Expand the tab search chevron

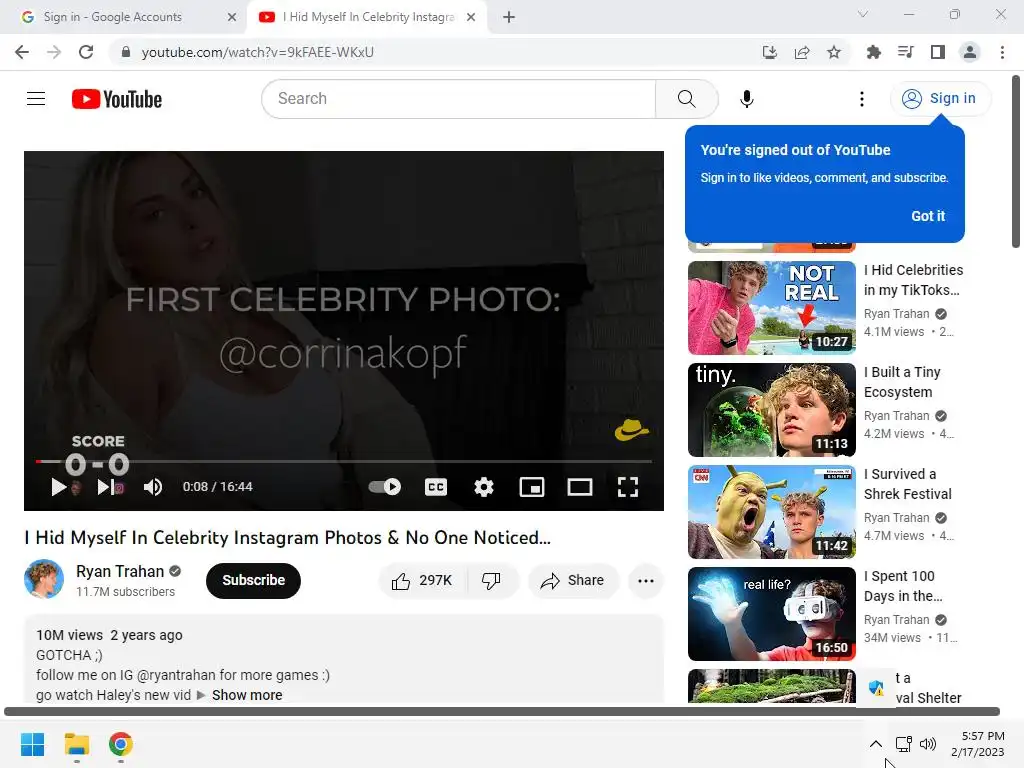(863, 14)
